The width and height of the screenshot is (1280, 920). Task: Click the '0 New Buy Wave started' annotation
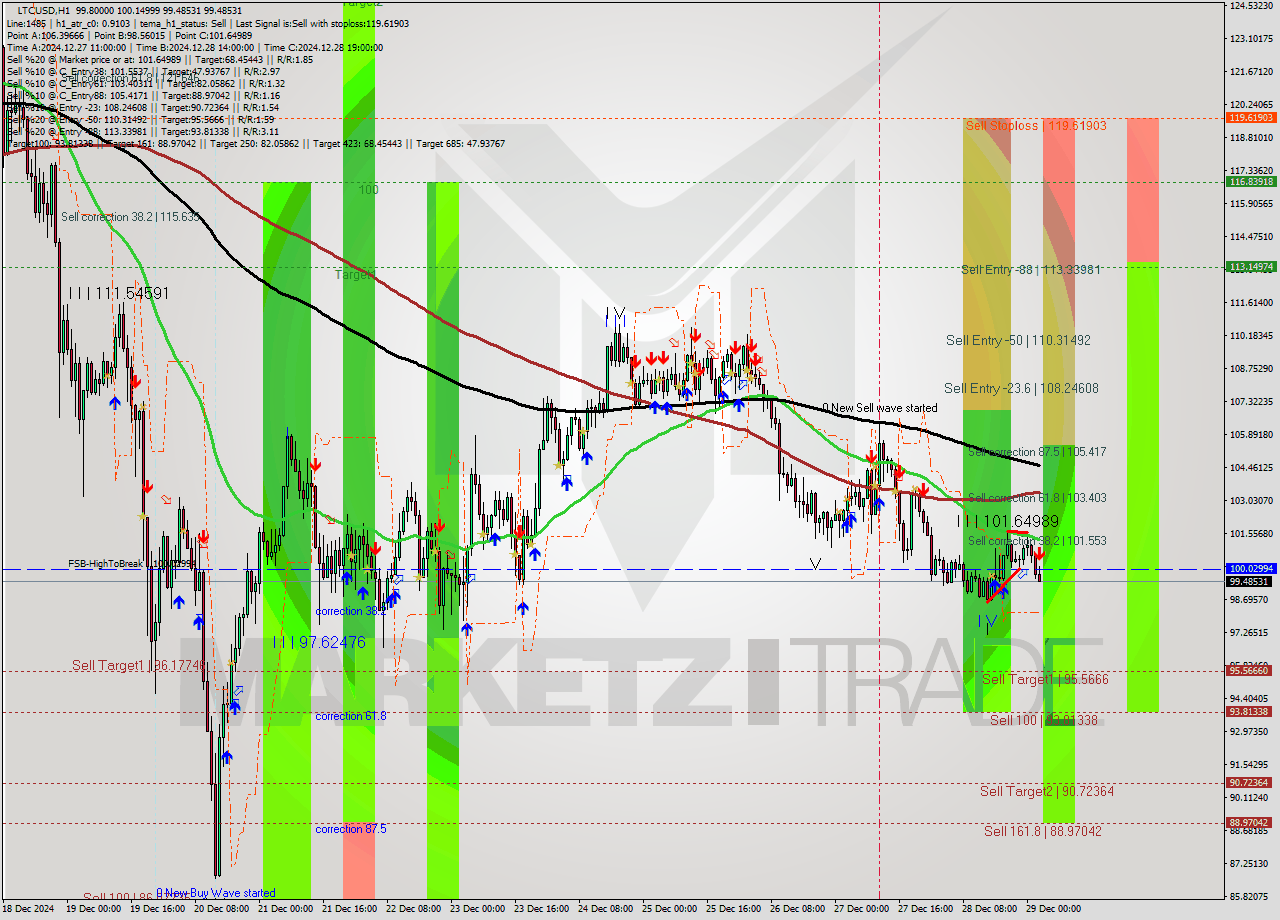tap(215, 893)
